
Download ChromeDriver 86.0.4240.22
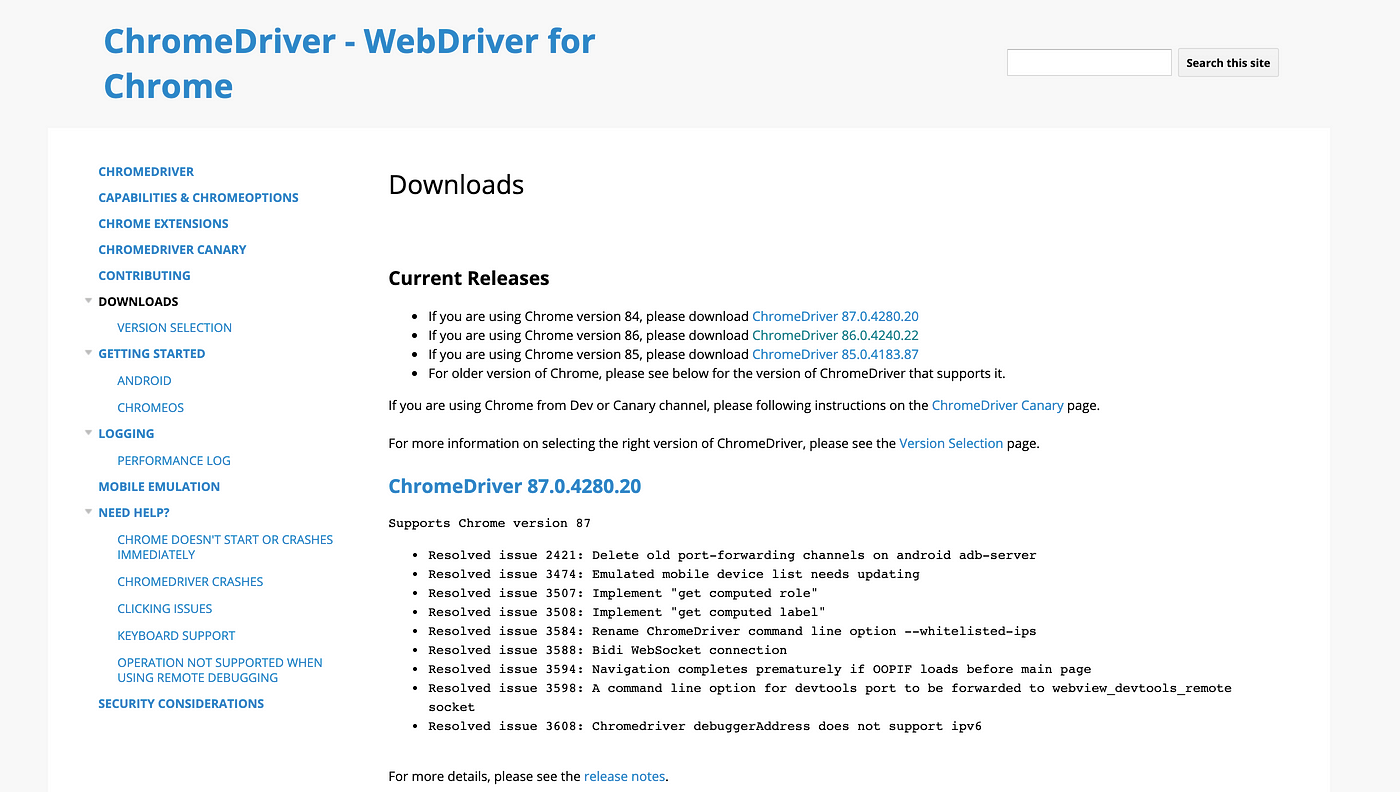tap(835, 335)
